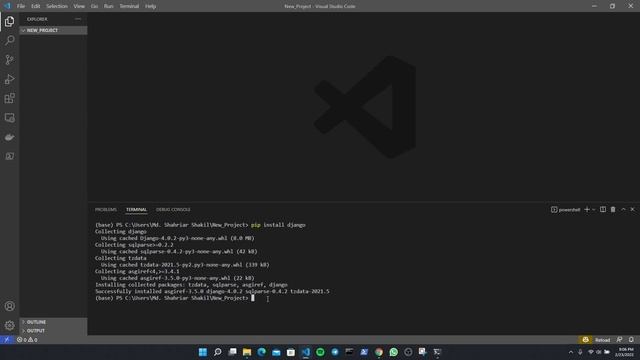This screenshot has width=640, height=360.
Task: Open File Explorer from taskbar
Action: tap(247, 352)
